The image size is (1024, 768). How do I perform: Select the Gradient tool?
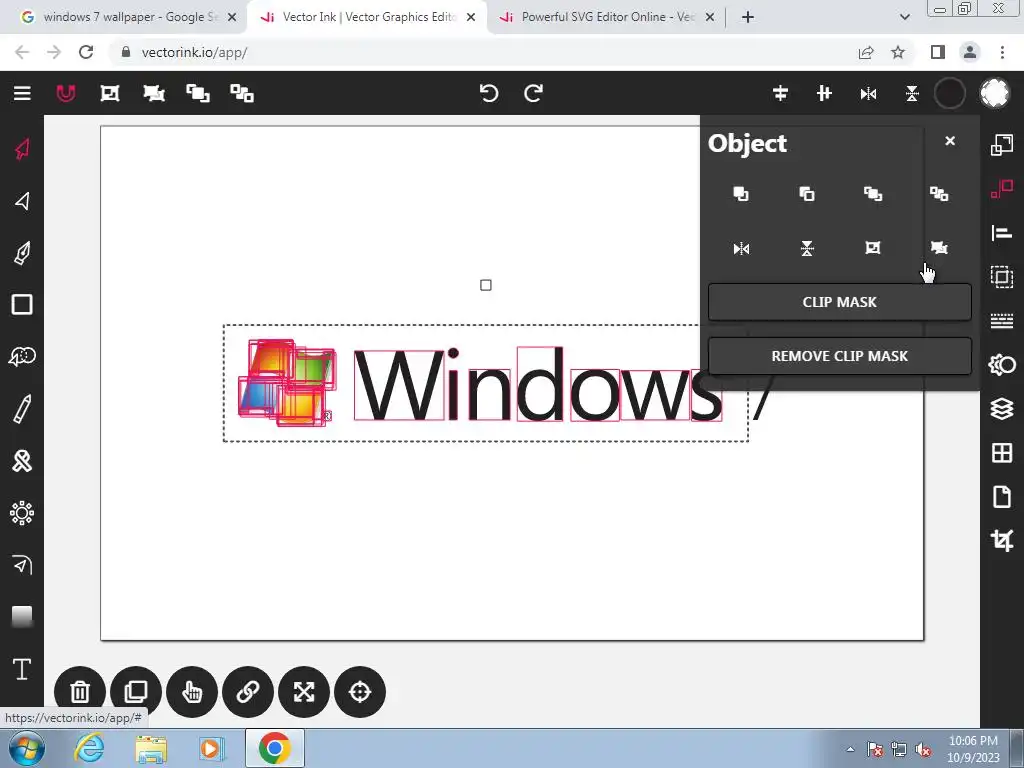coord(22,616)
